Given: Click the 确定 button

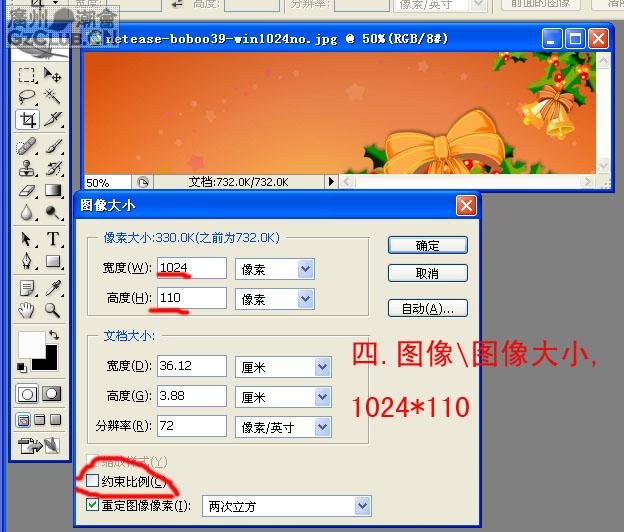Looking at the screenshot, I should coord(427,245).
